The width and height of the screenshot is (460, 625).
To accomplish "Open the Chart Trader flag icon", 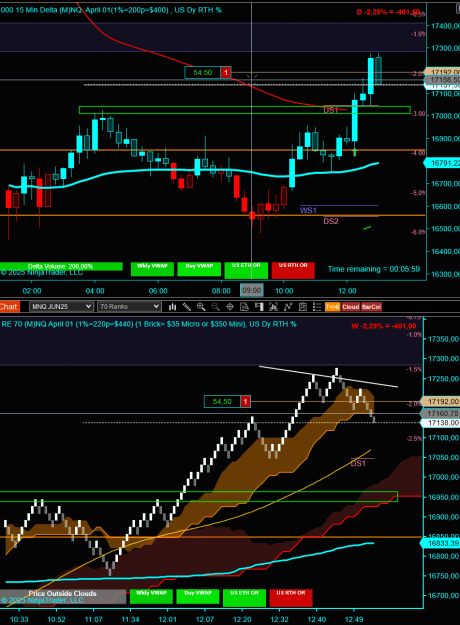I will pos(259,307).
